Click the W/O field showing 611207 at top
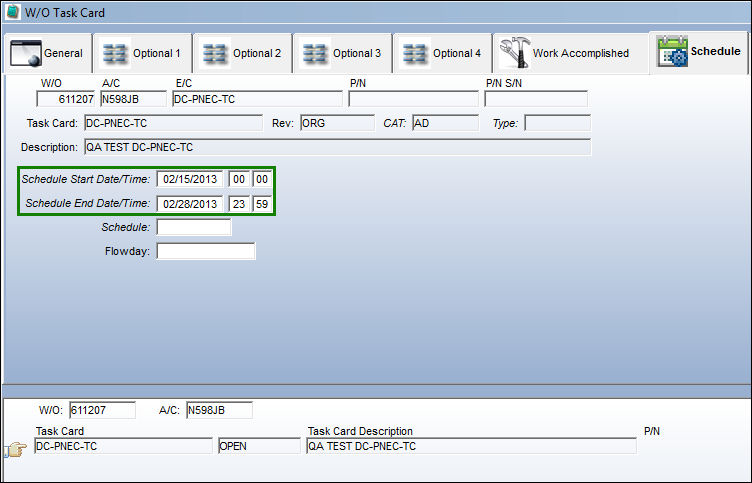The height and width of the screenshot is (483, 752). point(66,99)
